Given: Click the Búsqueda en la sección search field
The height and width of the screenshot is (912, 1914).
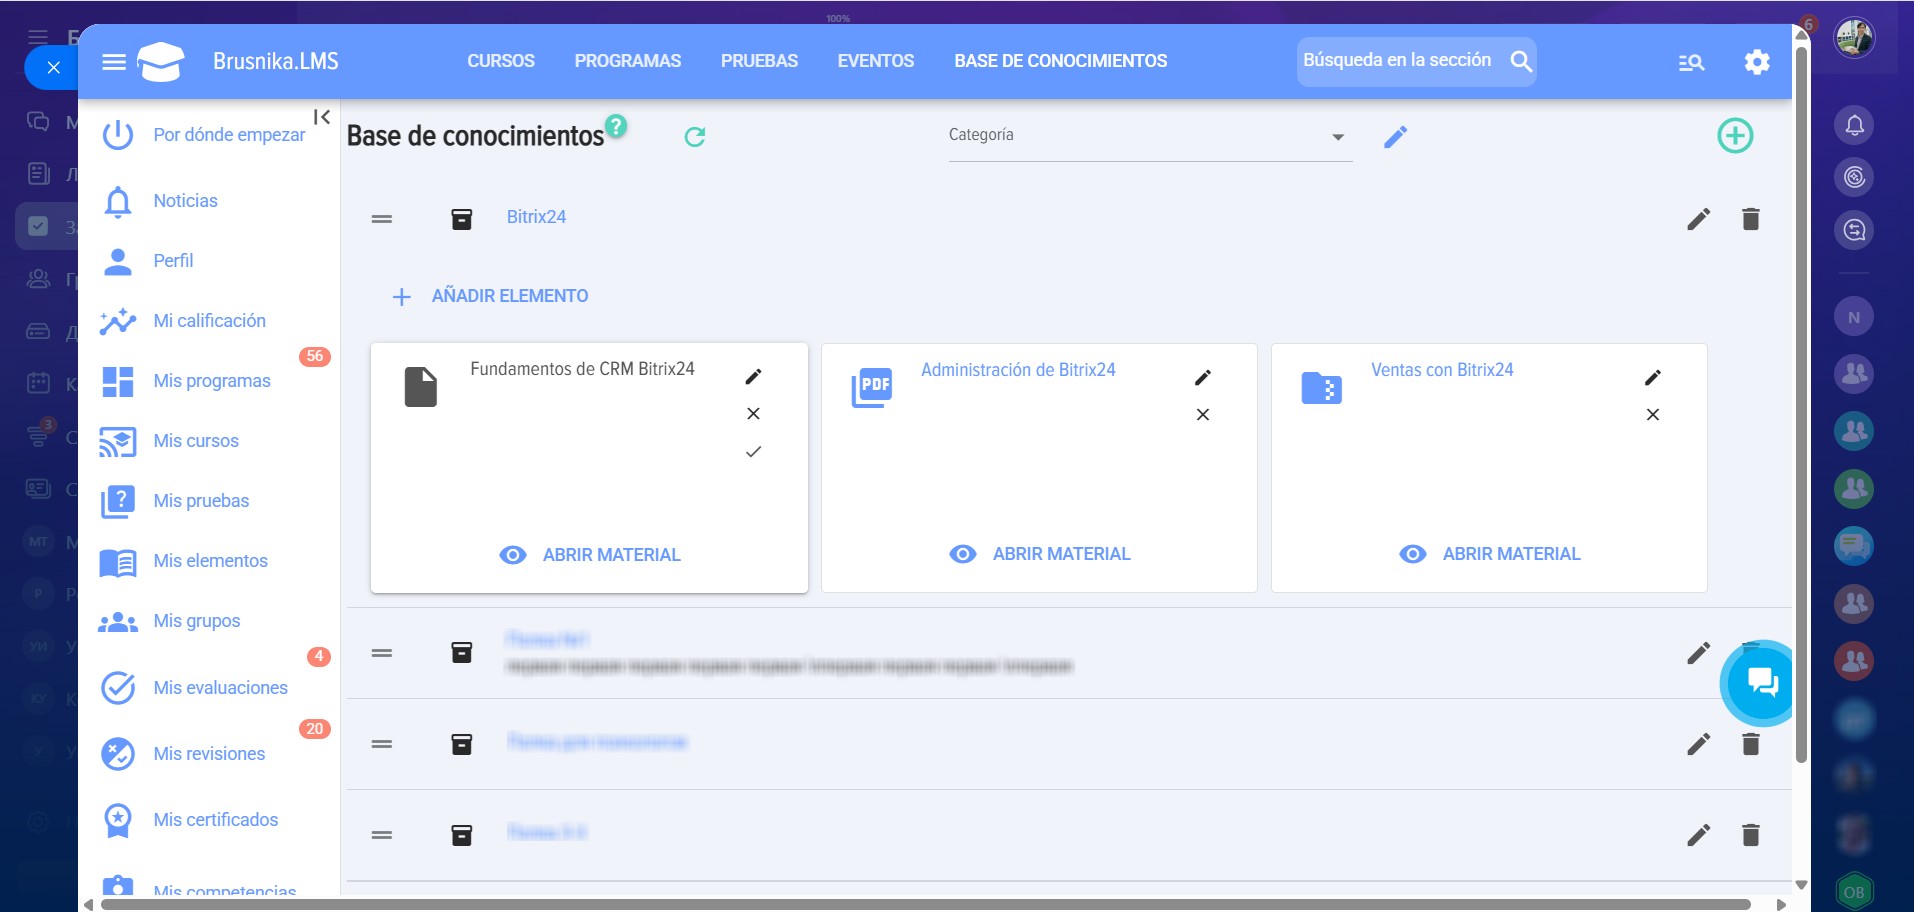Looking at the screenshot, I should click(x=1397, y=61).
